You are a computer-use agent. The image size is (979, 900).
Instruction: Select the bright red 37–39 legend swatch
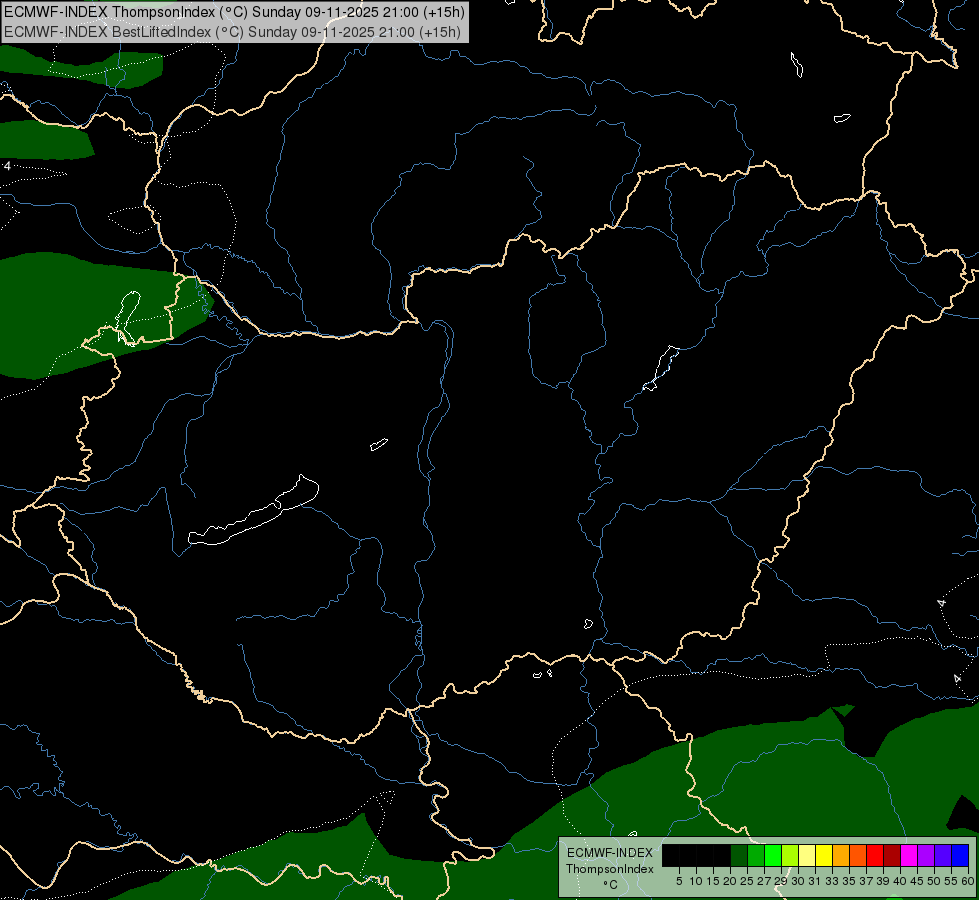click(875, 855)
